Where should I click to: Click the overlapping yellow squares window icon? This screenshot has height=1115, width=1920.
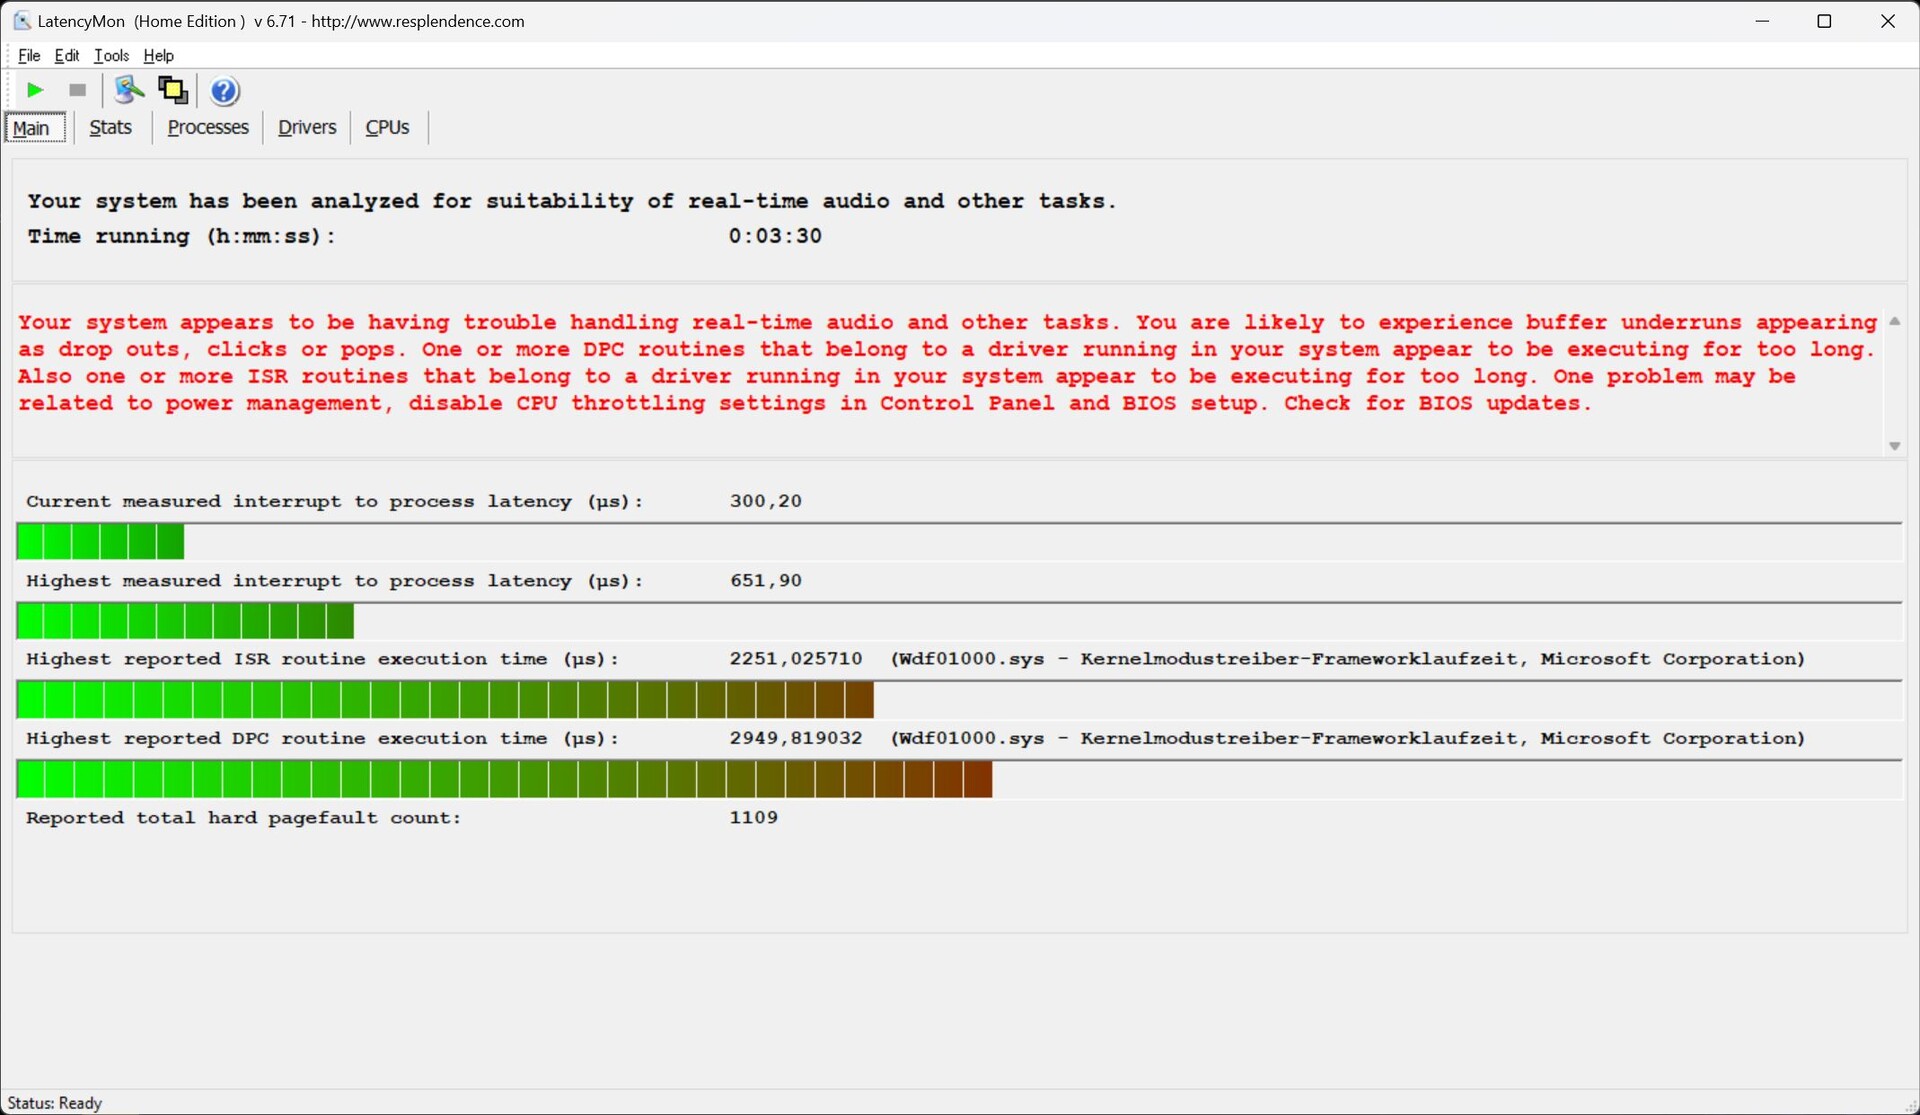[173, 90]
